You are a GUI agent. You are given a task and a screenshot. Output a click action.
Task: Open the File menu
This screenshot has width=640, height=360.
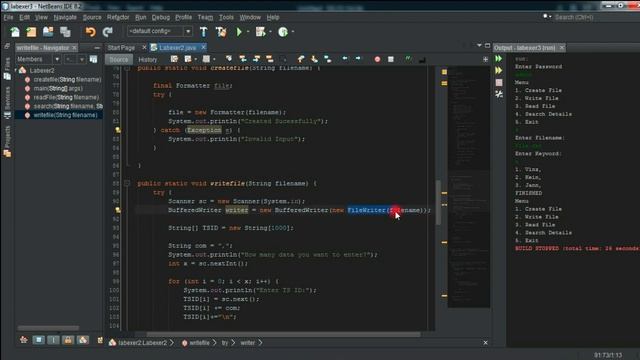coord(8,17)
